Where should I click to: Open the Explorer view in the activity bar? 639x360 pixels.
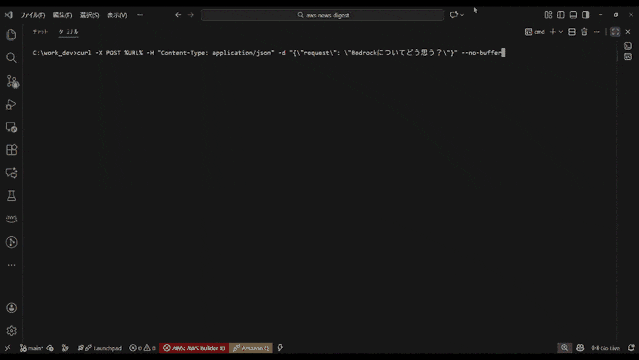(11, 35)
